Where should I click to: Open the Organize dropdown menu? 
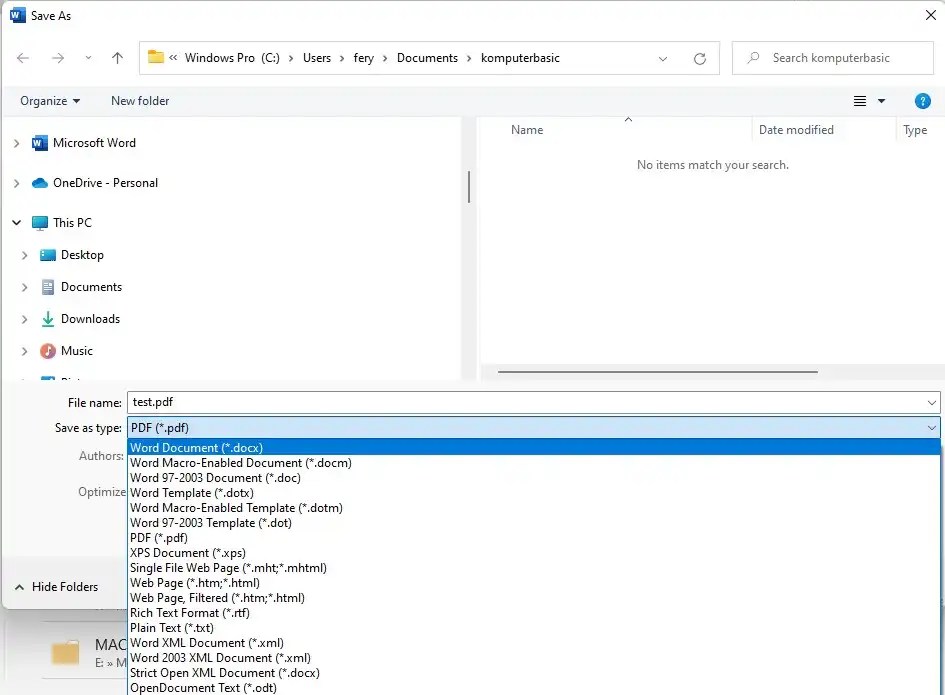(x=49, y=101)
